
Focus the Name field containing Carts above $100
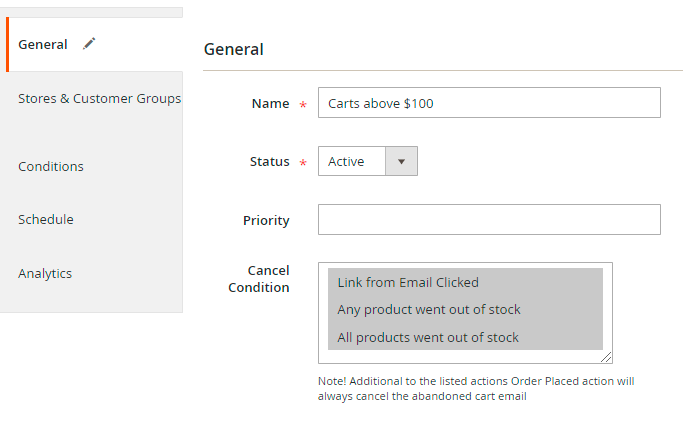(x=489, y=103)
